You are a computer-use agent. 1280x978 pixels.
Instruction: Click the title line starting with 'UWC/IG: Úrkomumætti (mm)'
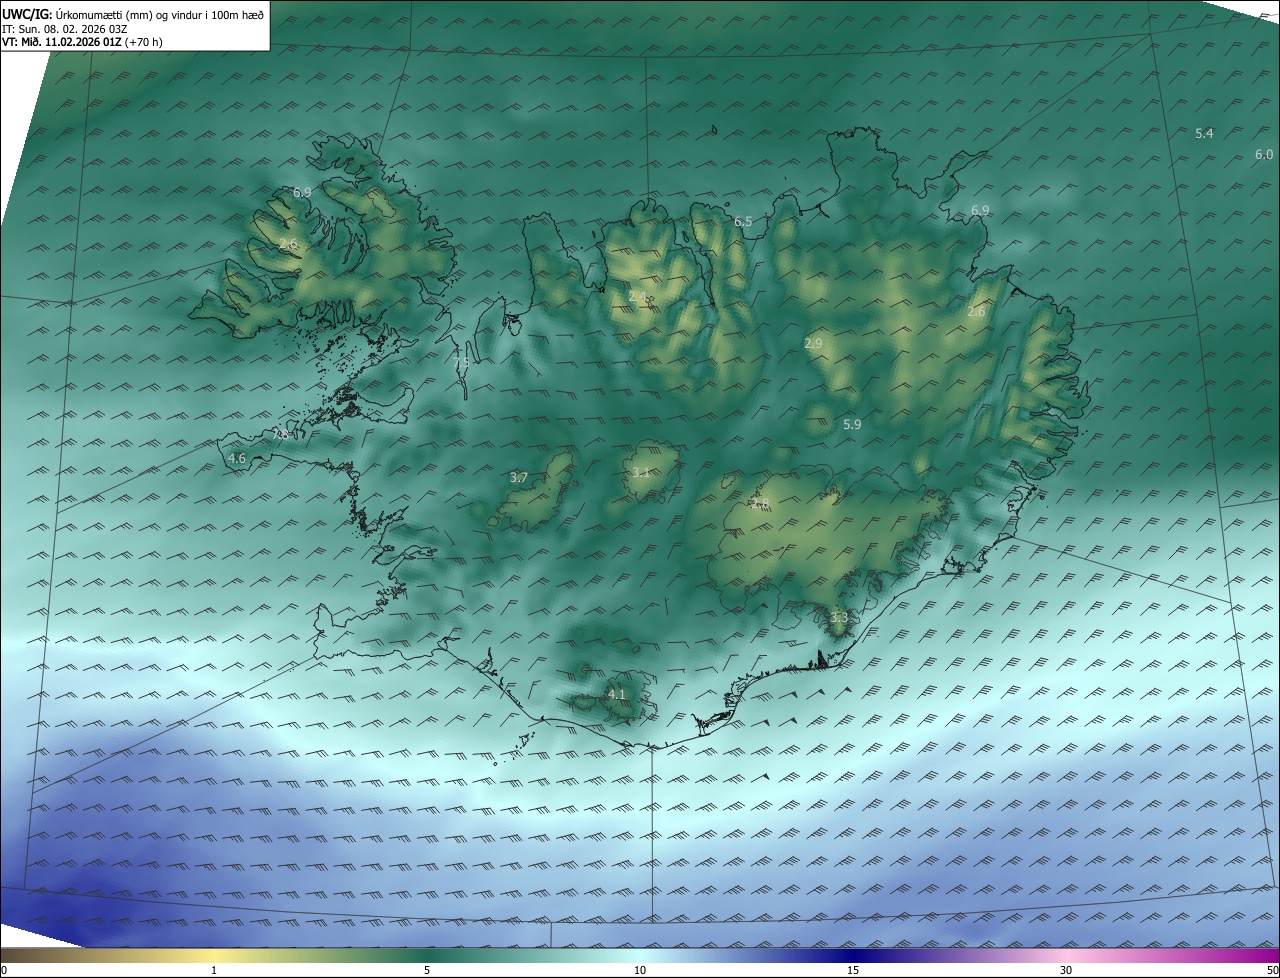coord(134,14)
